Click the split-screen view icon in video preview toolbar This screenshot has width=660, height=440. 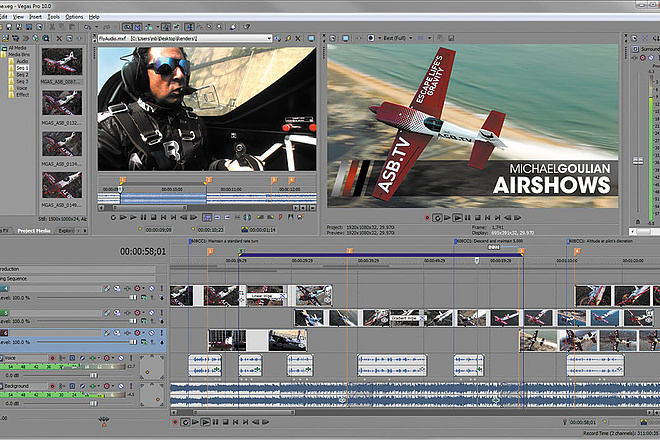pyautogui.click(x=370, y=38)
